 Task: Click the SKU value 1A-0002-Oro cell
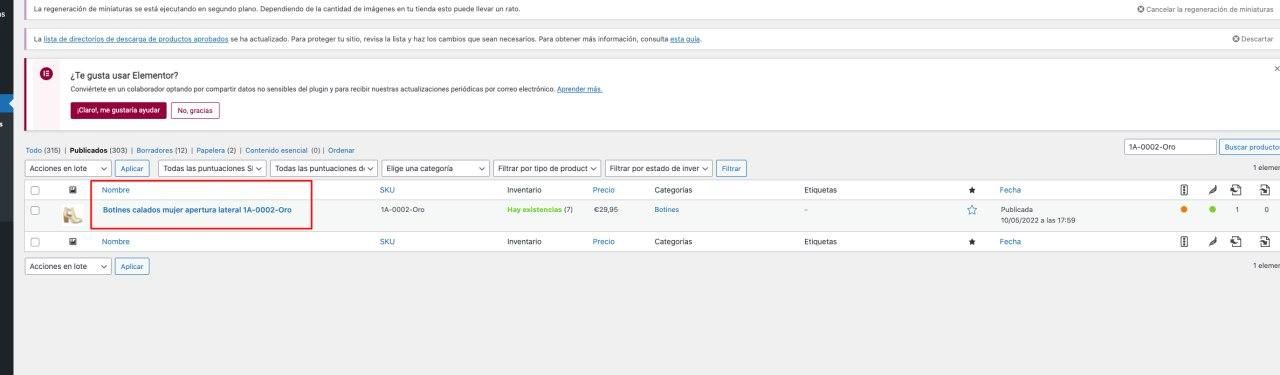point(403,209)
